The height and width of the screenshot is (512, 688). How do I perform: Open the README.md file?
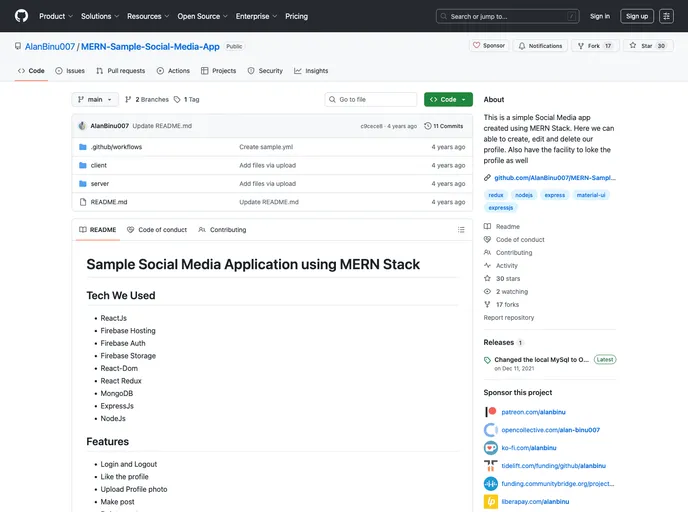tap(109, 202)
